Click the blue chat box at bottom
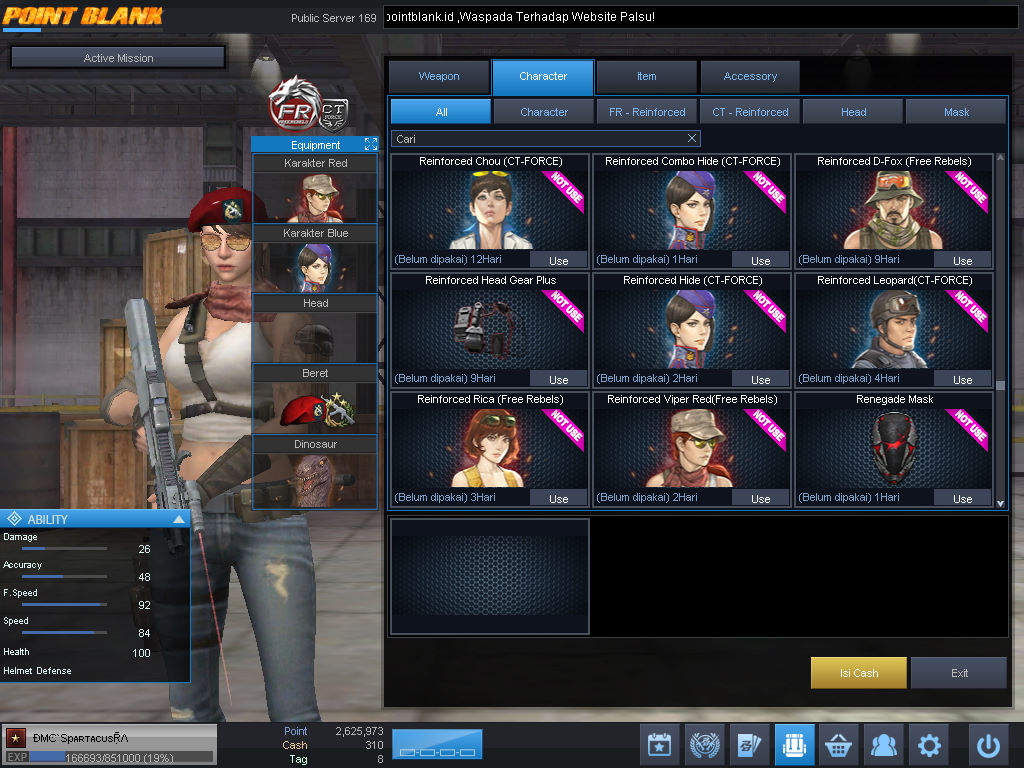This screenshot has height=768, width=1024. click(437, 744)
